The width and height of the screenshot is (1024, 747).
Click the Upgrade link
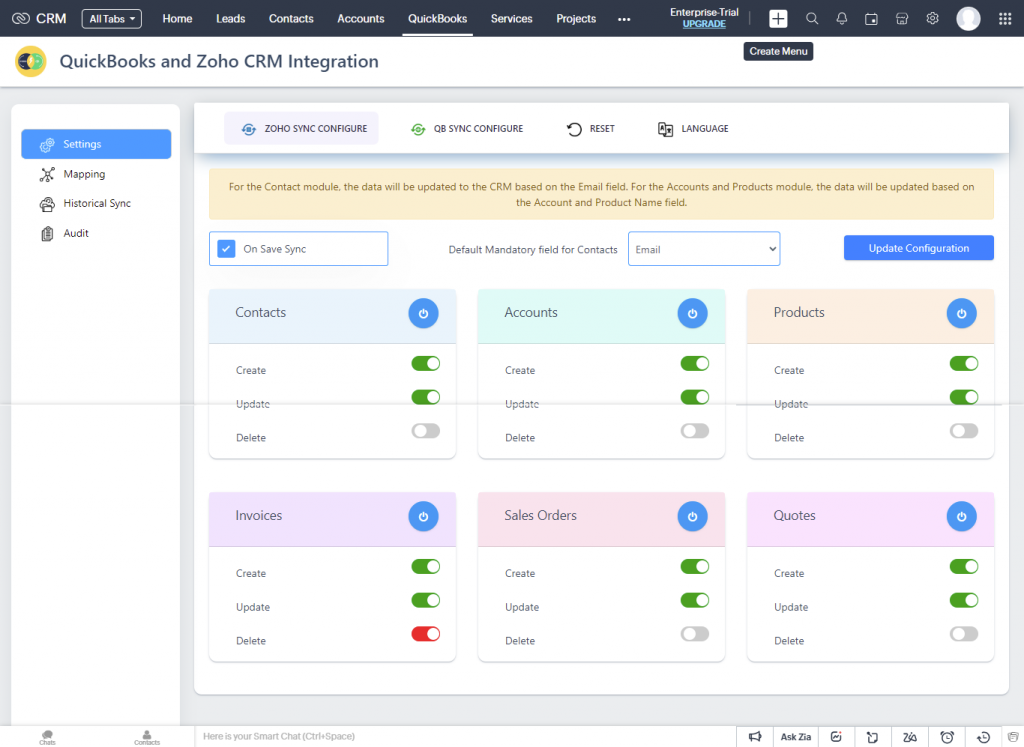point(704,24)
